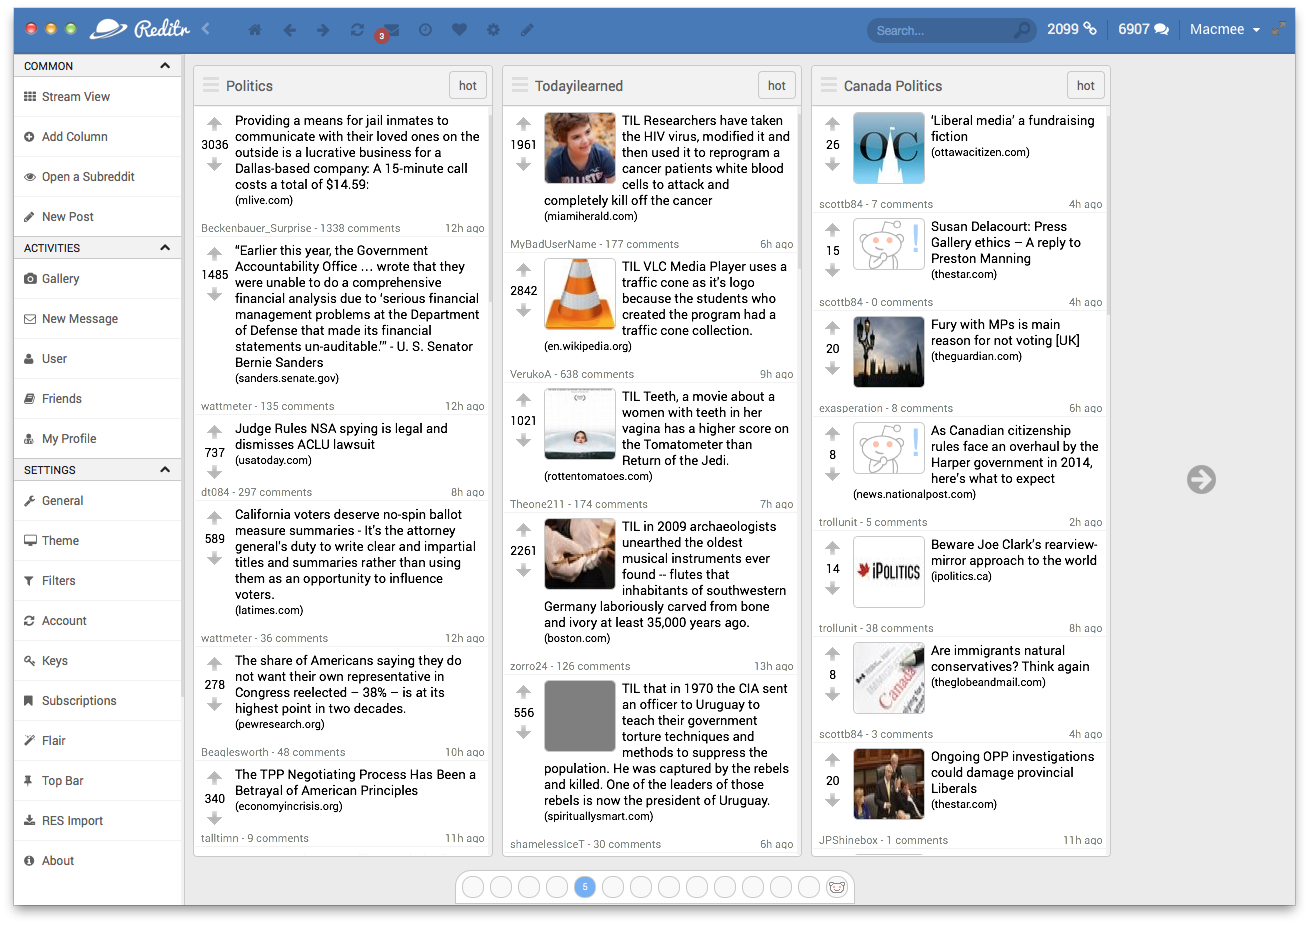This screenshot has height=925, width=1309.
Task: Select Subscriptions in the settings menu
Action: 79,701
